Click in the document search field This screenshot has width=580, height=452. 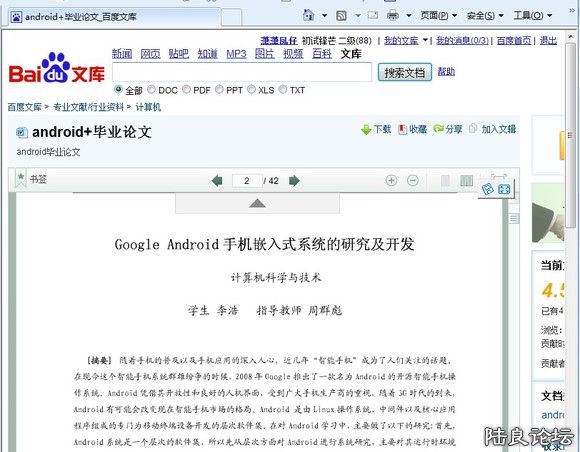click(242, 72)
